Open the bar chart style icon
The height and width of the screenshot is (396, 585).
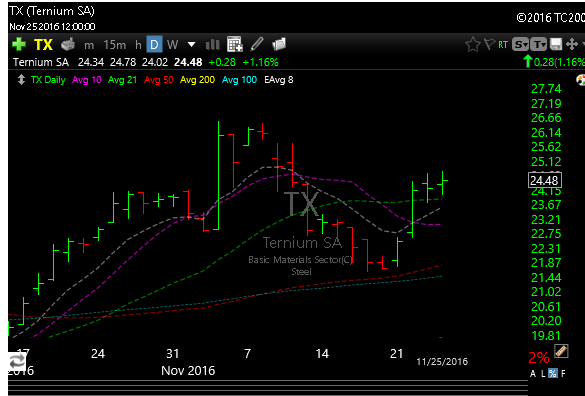pos(213,45)
